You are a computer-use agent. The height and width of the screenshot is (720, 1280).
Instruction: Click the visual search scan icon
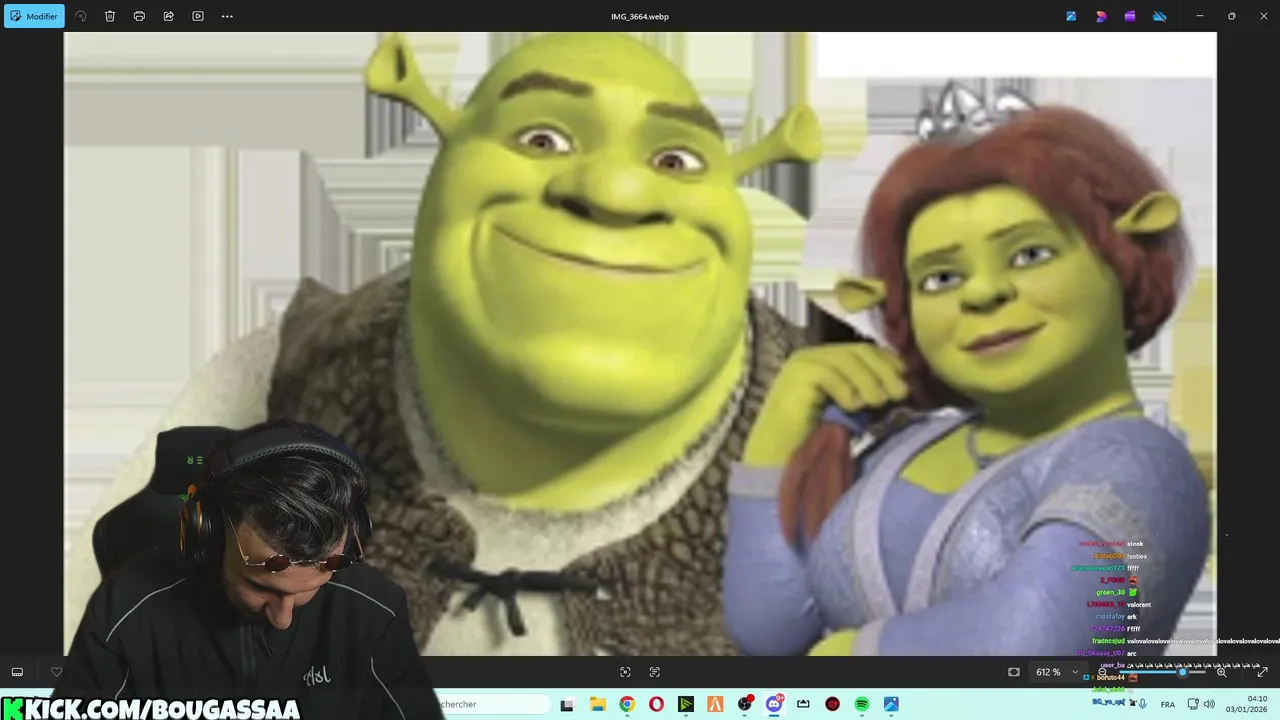(x=625, y=672)
